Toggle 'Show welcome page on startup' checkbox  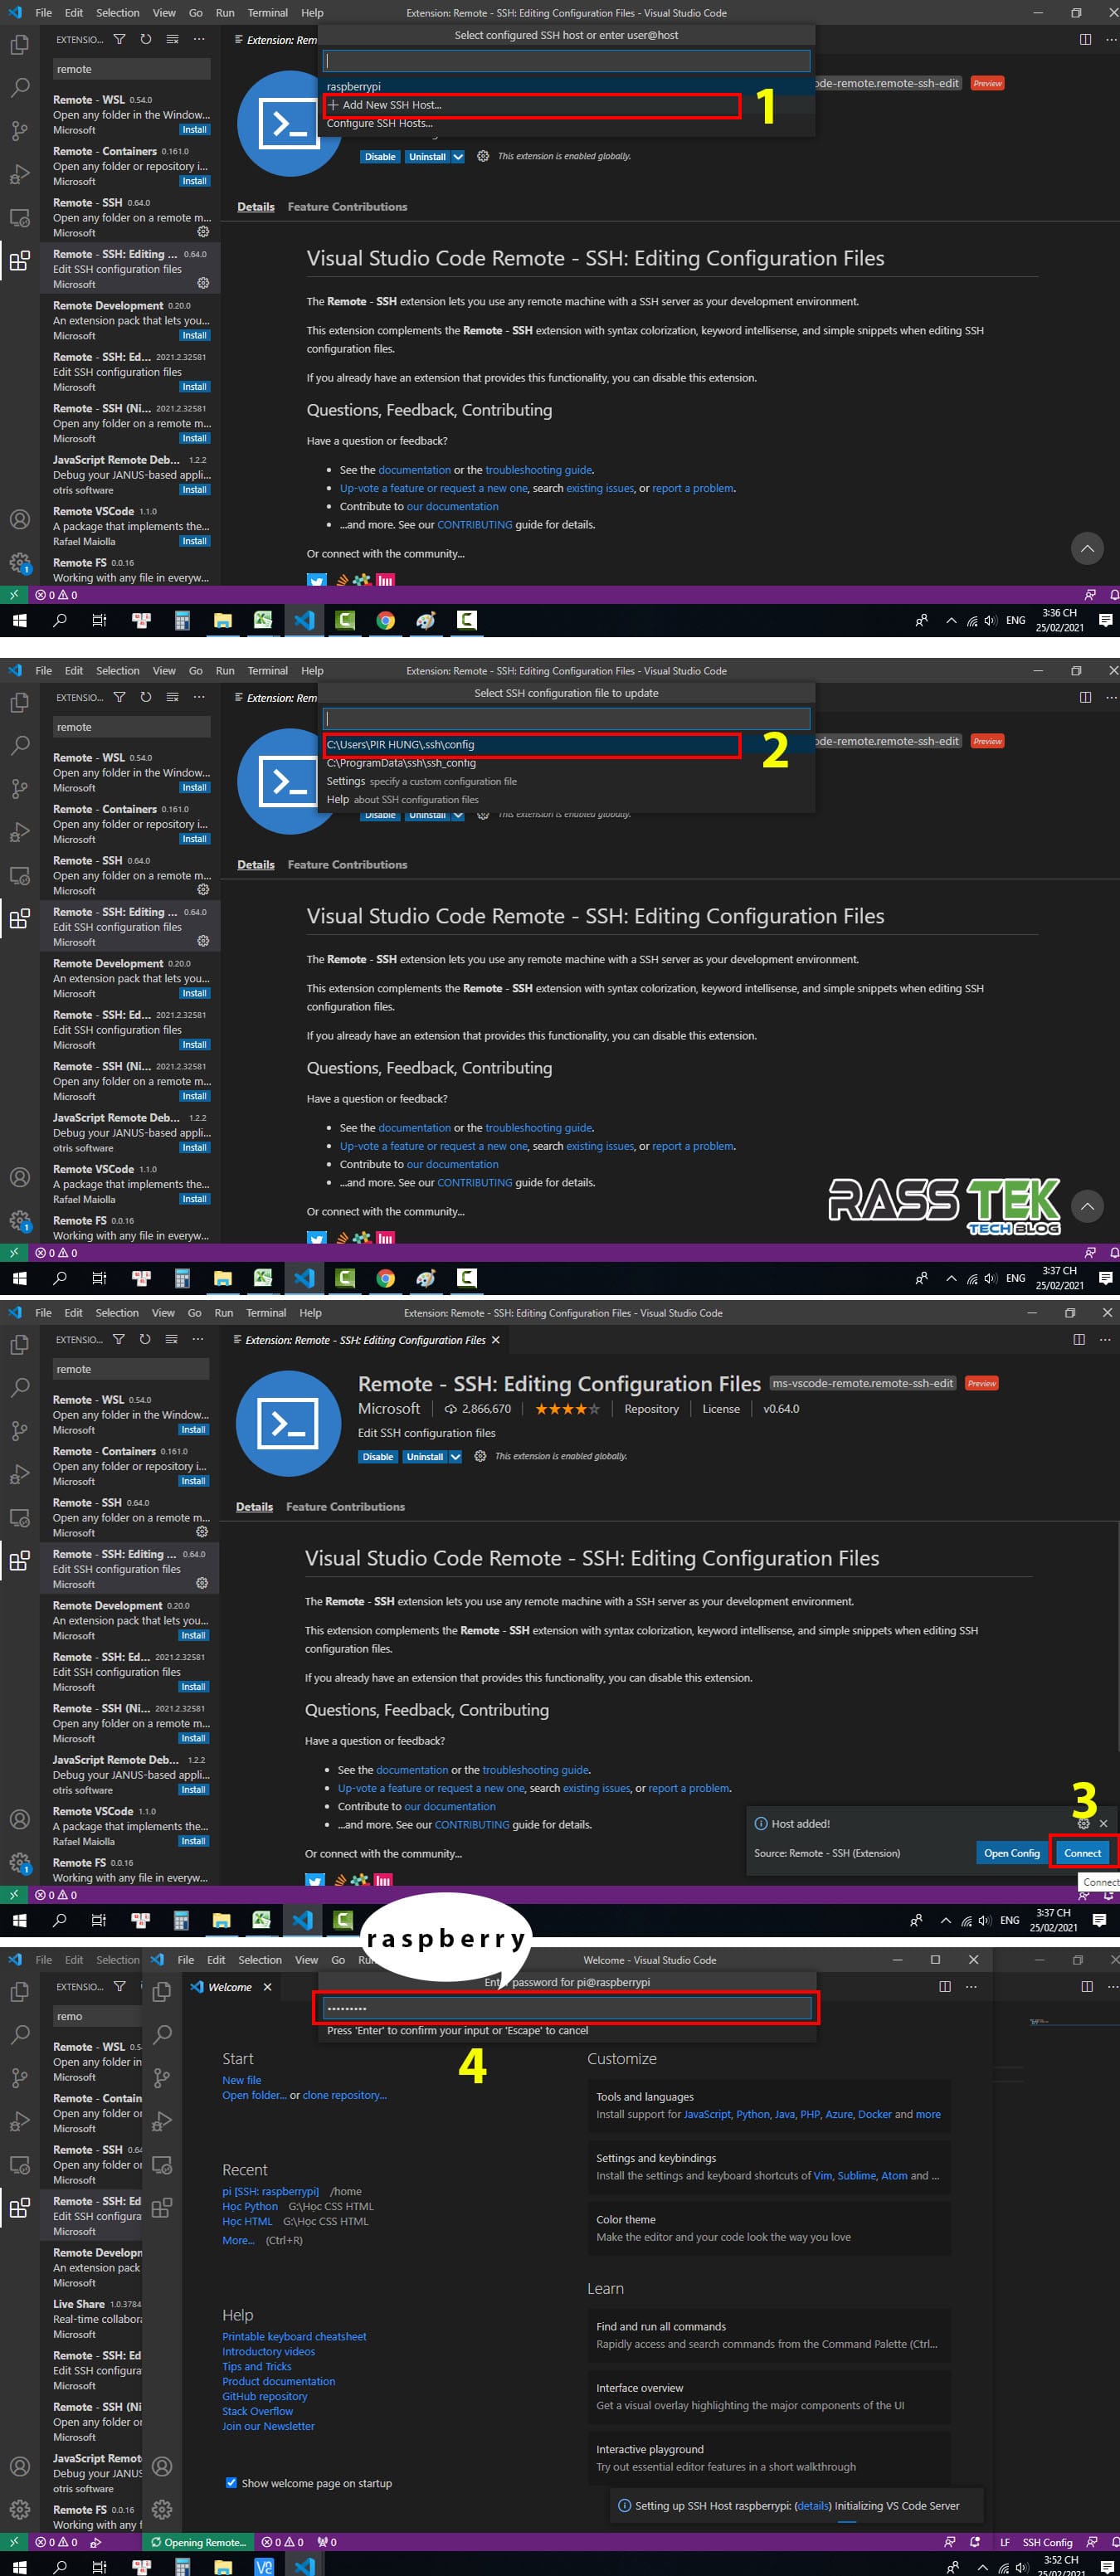231,2482
